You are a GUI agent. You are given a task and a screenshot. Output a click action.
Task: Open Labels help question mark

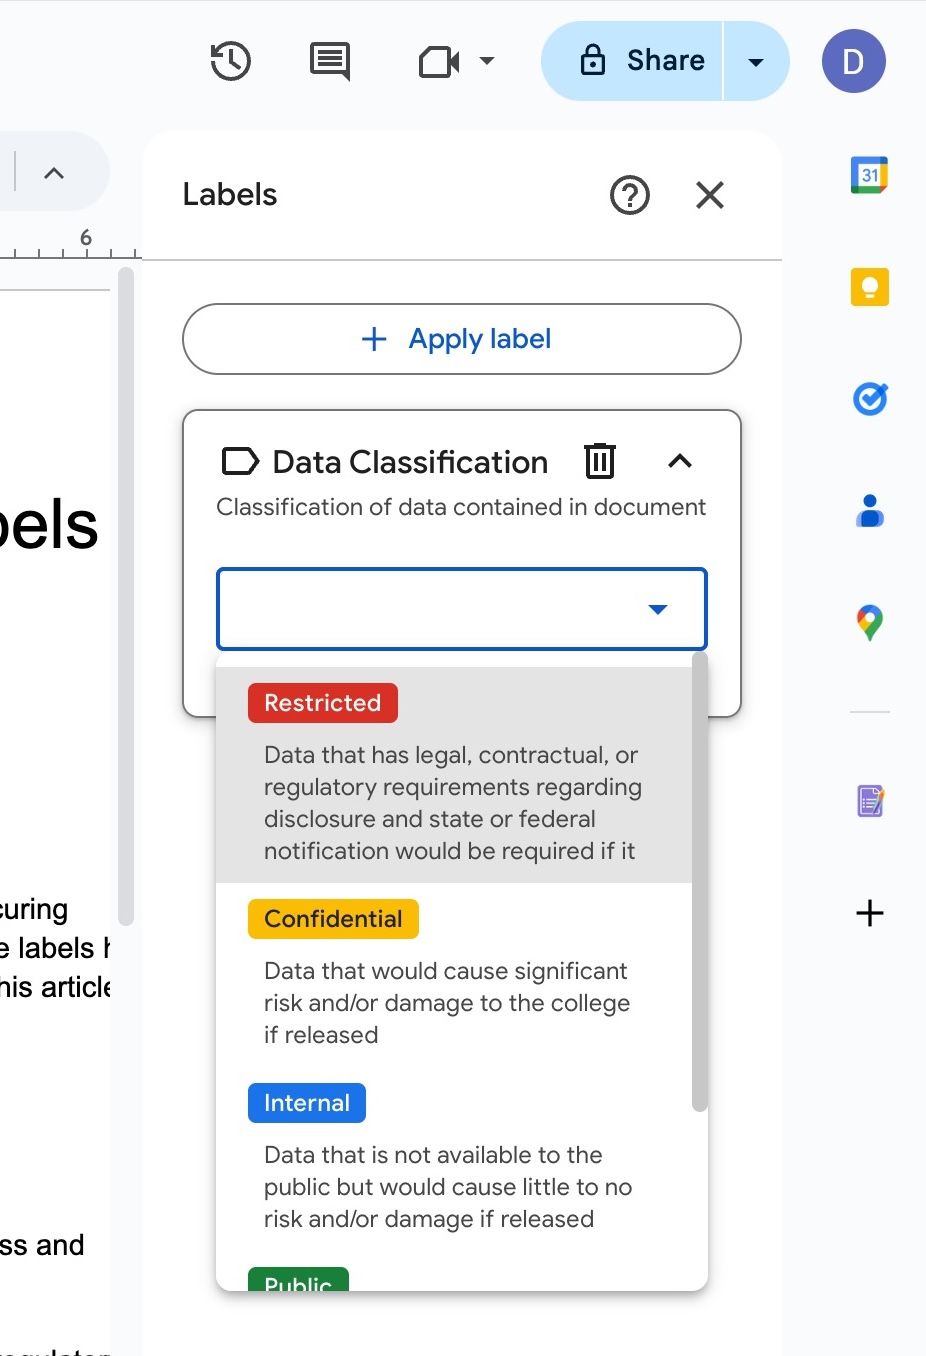630,195
